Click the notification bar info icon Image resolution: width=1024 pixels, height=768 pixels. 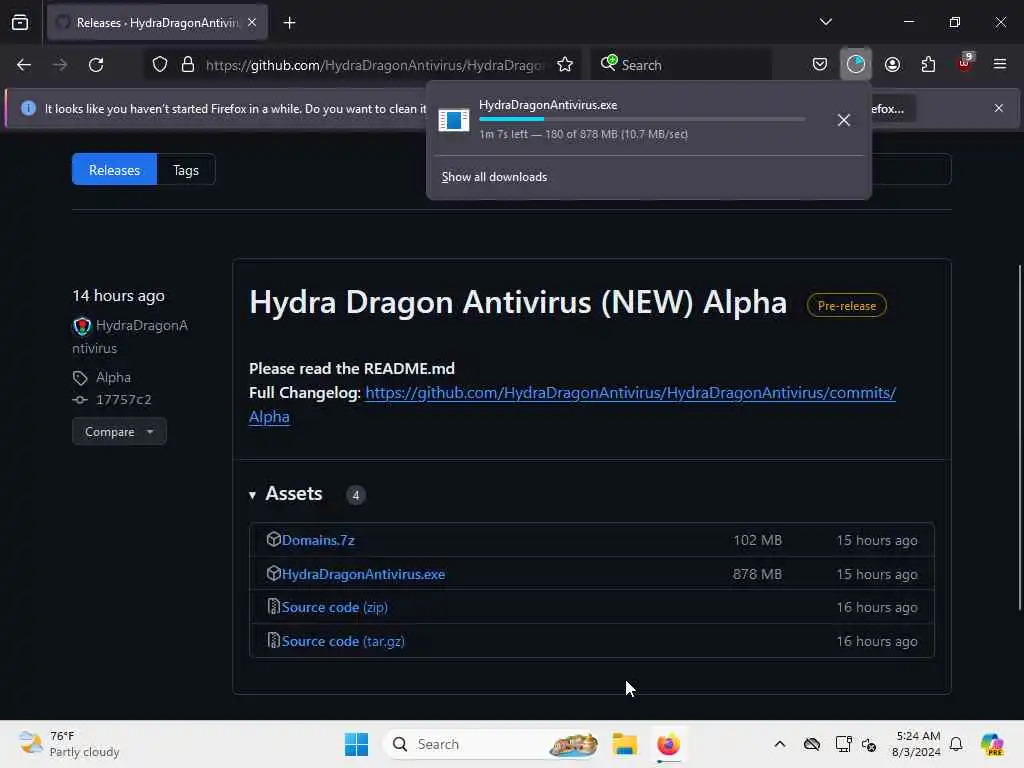(28, 108)
